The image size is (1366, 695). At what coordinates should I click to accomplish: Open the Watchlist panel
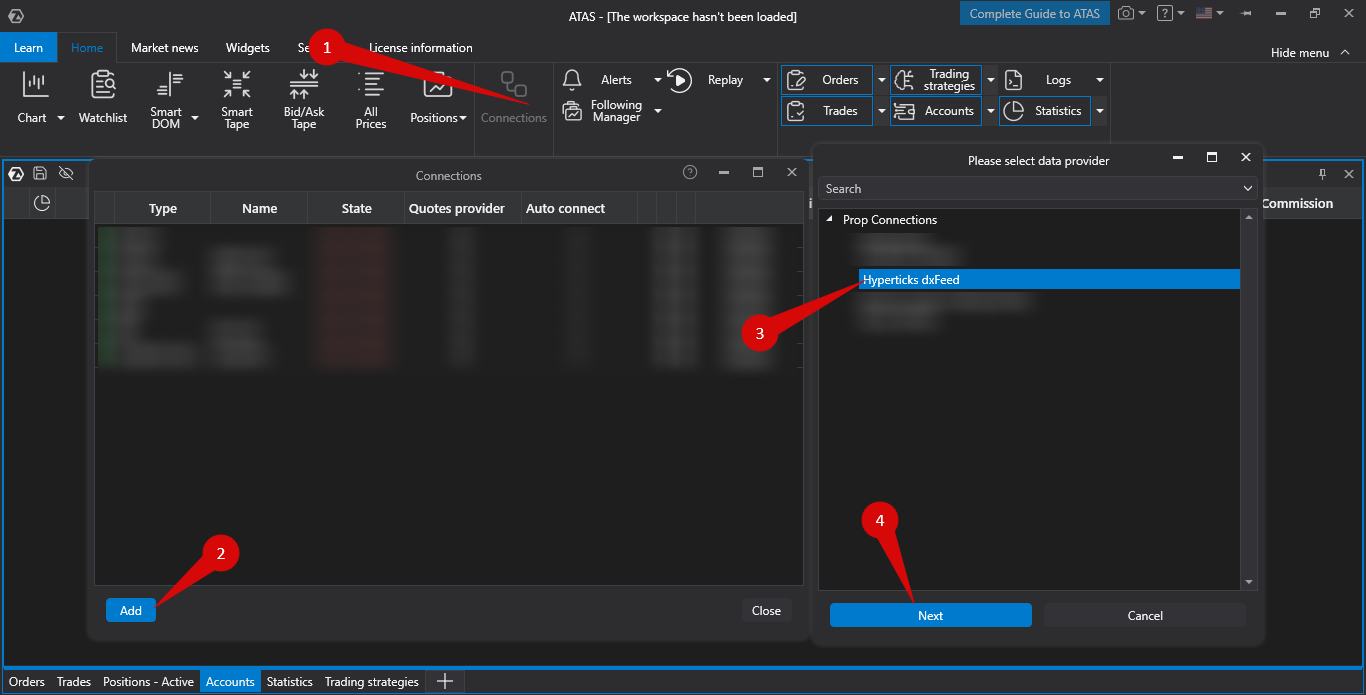tap(103, 97)
